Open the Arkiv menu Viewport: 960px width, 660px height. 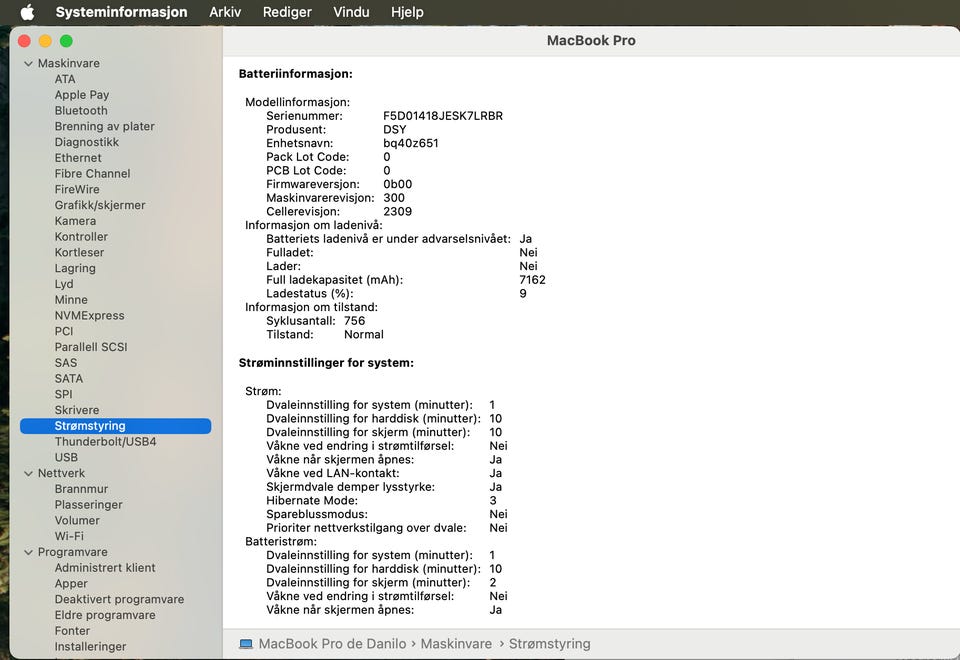(x=225, y=12)
